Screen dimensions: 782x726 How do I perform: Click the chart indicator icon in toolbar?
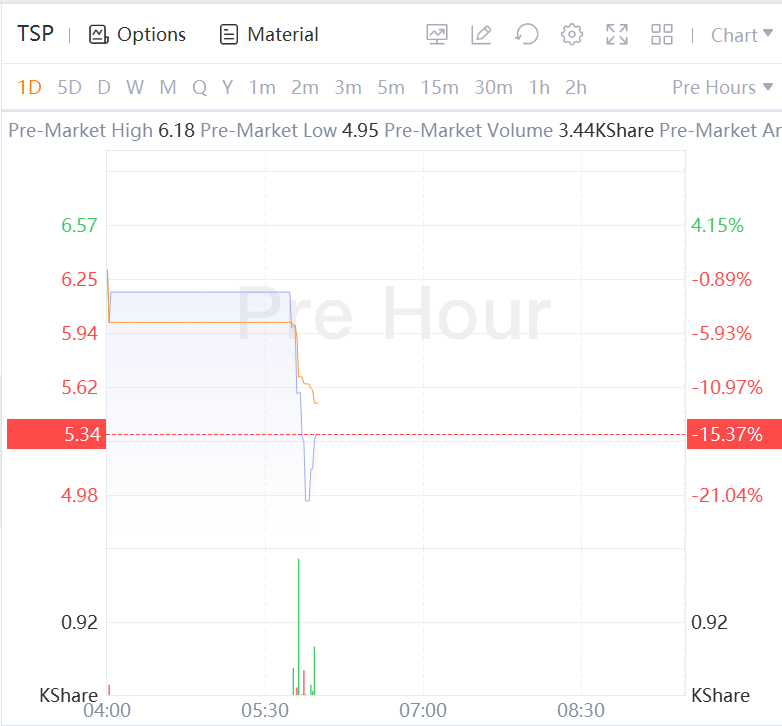click(437, 35)
